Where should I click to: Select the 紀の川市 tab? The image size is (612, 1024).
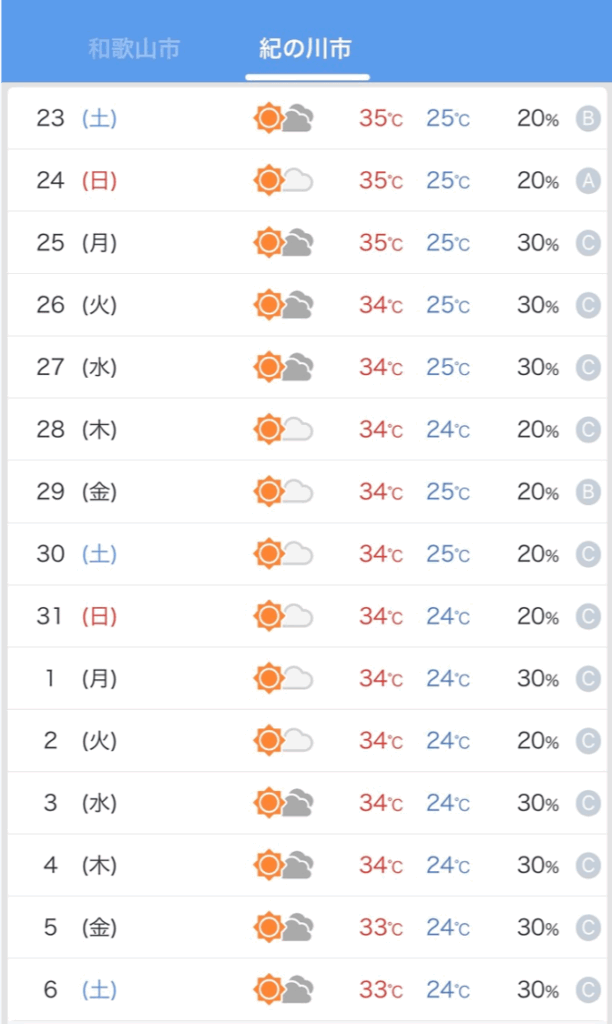tap(306, 49)
